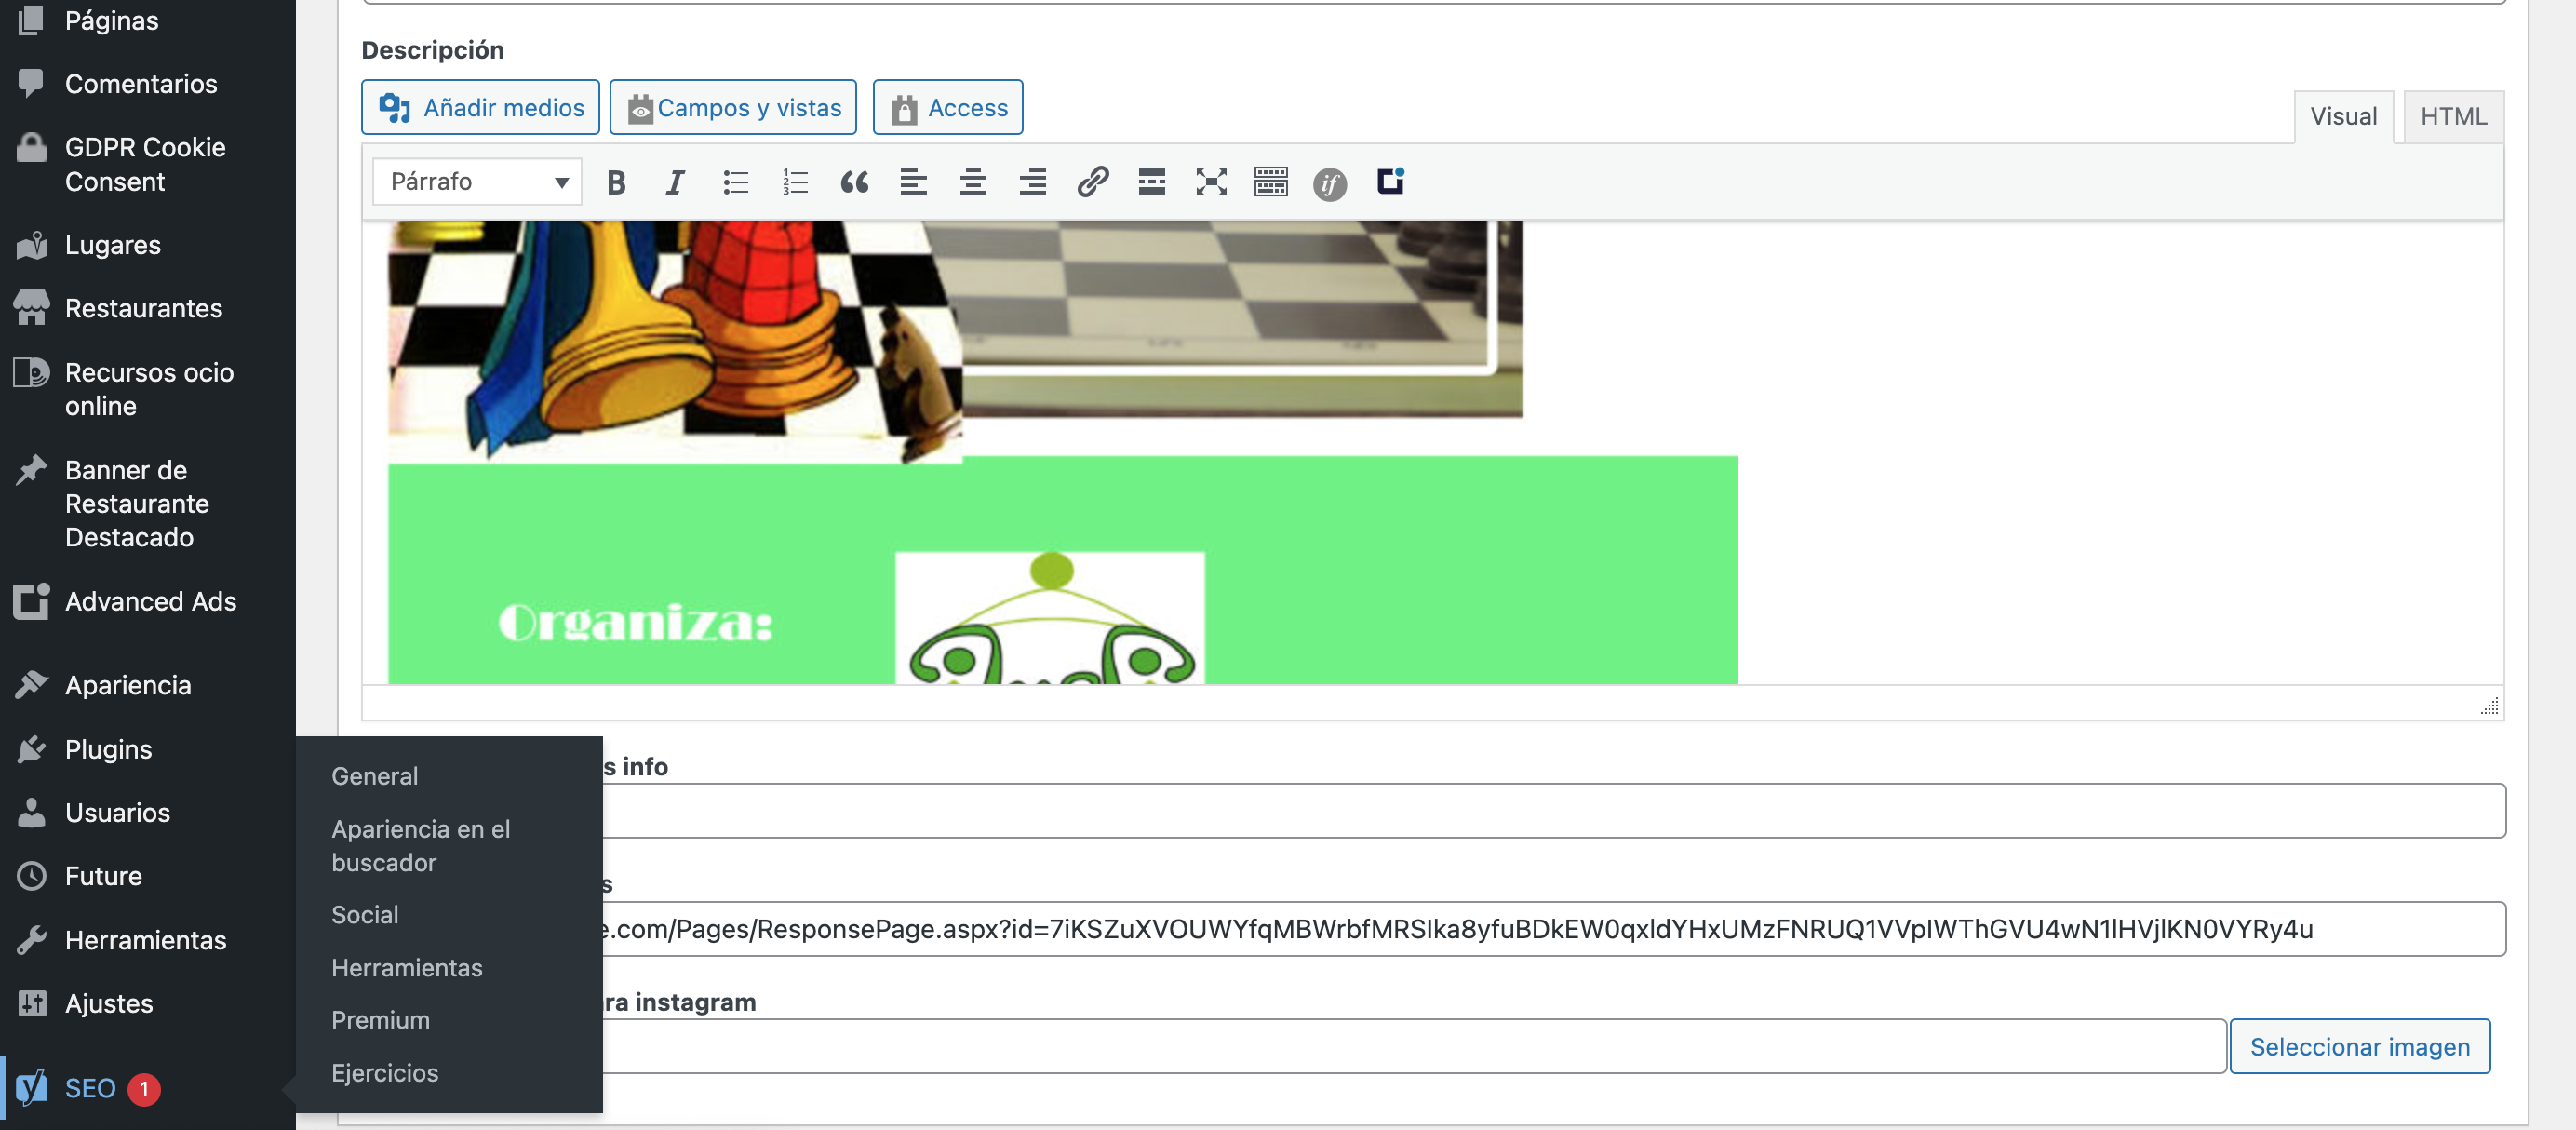
Task: Switch to the Visual editor tab
Action: coord(2343,117)
